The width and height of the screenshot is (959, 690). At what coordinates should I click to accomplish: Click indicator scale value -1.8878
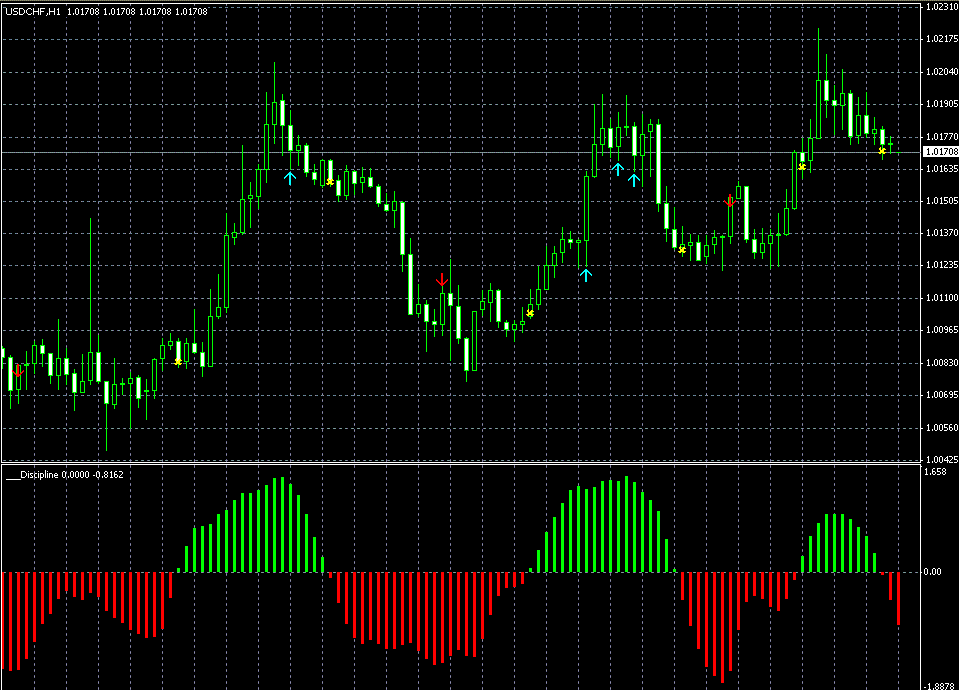(940, 686)
